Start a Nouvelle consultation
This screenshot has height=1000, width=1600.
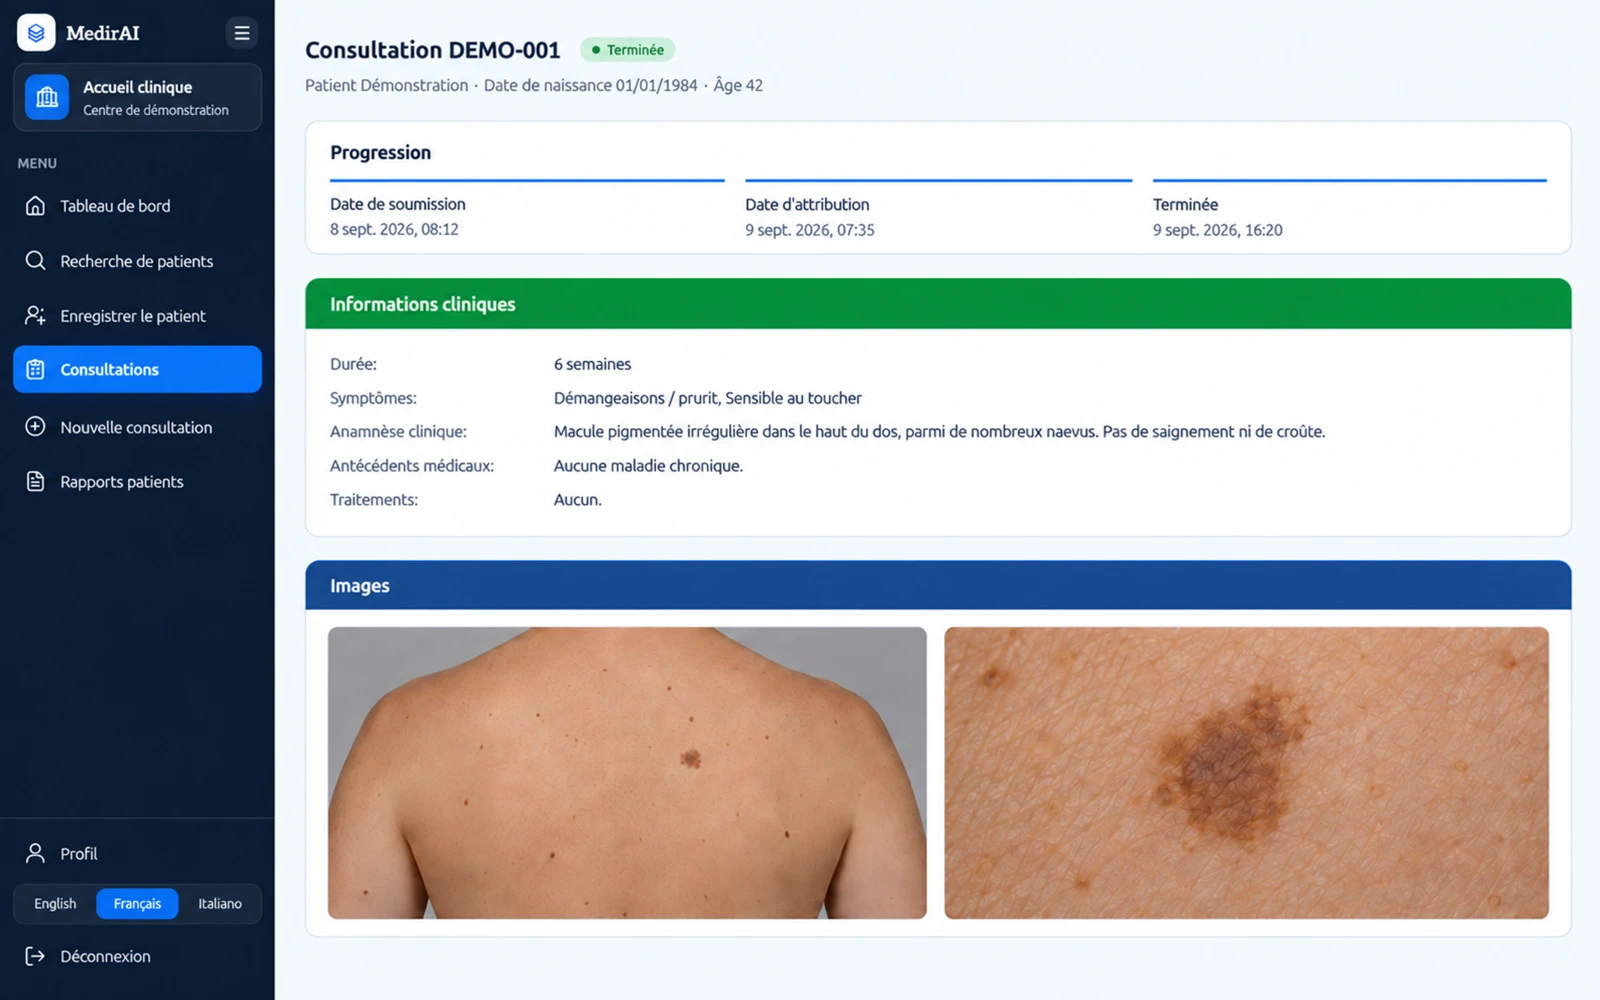(x=137, y=427)
